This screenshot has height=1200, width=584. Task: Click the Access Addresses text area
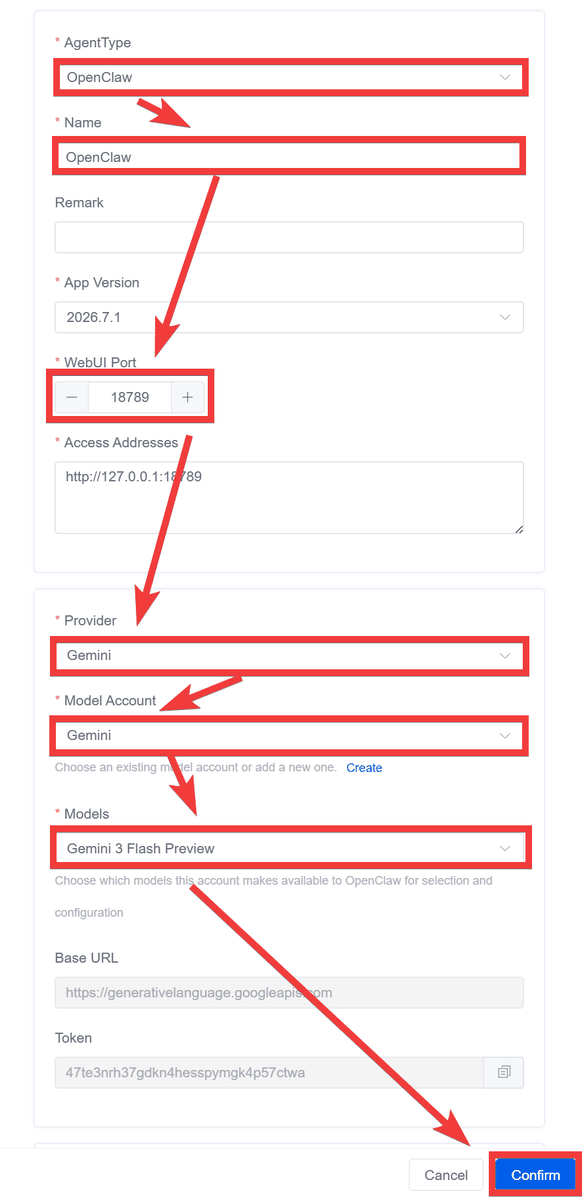289,497
